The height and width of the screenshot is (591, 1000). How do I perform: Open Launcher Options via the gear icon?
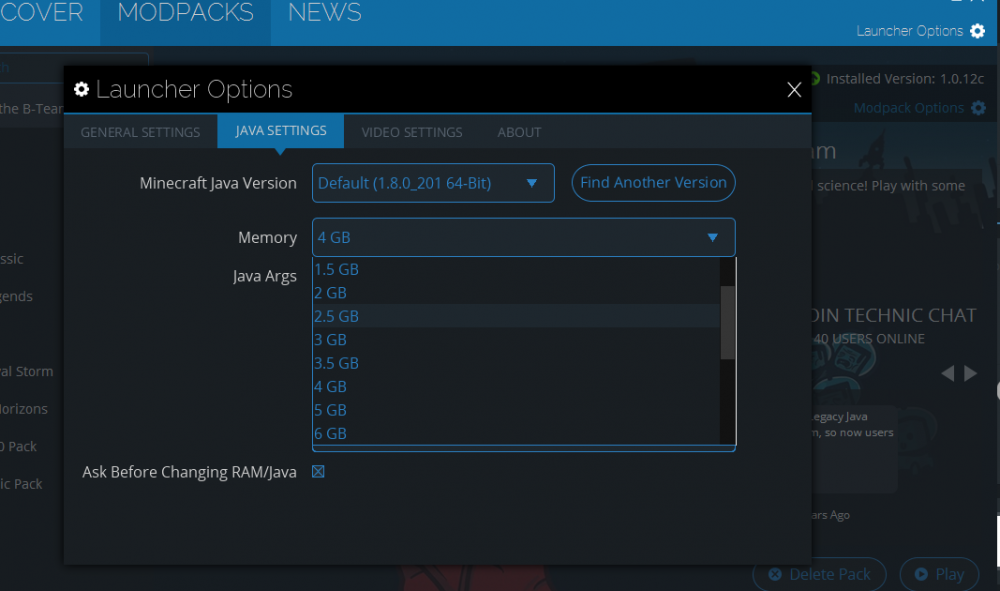(x=977, y=31)
